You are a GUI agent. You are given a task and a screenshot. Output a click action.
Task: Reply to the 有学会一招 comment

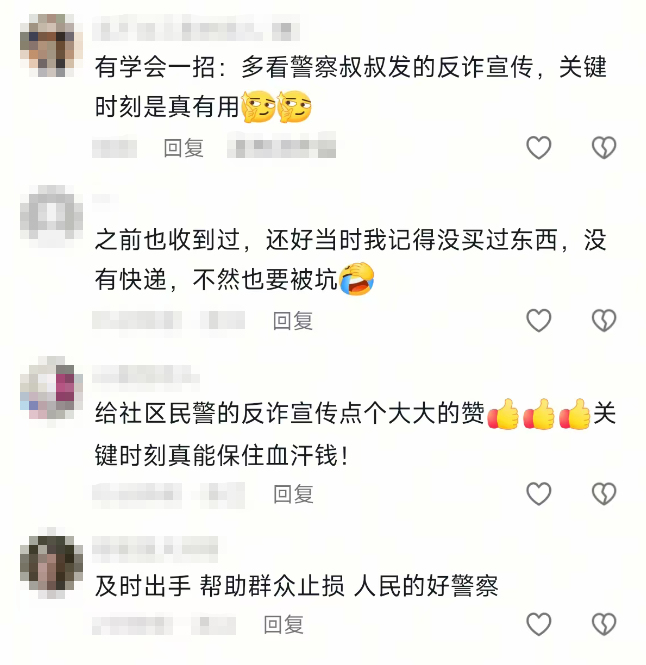pos(184,148)
